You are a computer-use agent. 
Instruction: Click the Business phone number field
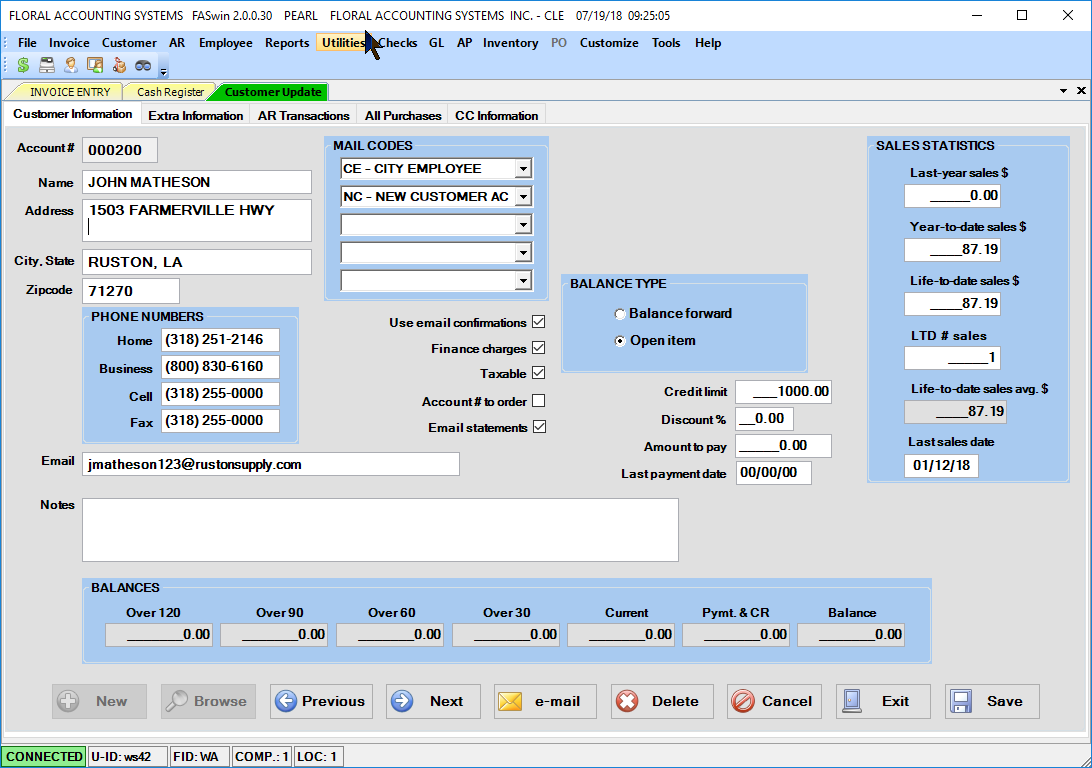point(220,367)
